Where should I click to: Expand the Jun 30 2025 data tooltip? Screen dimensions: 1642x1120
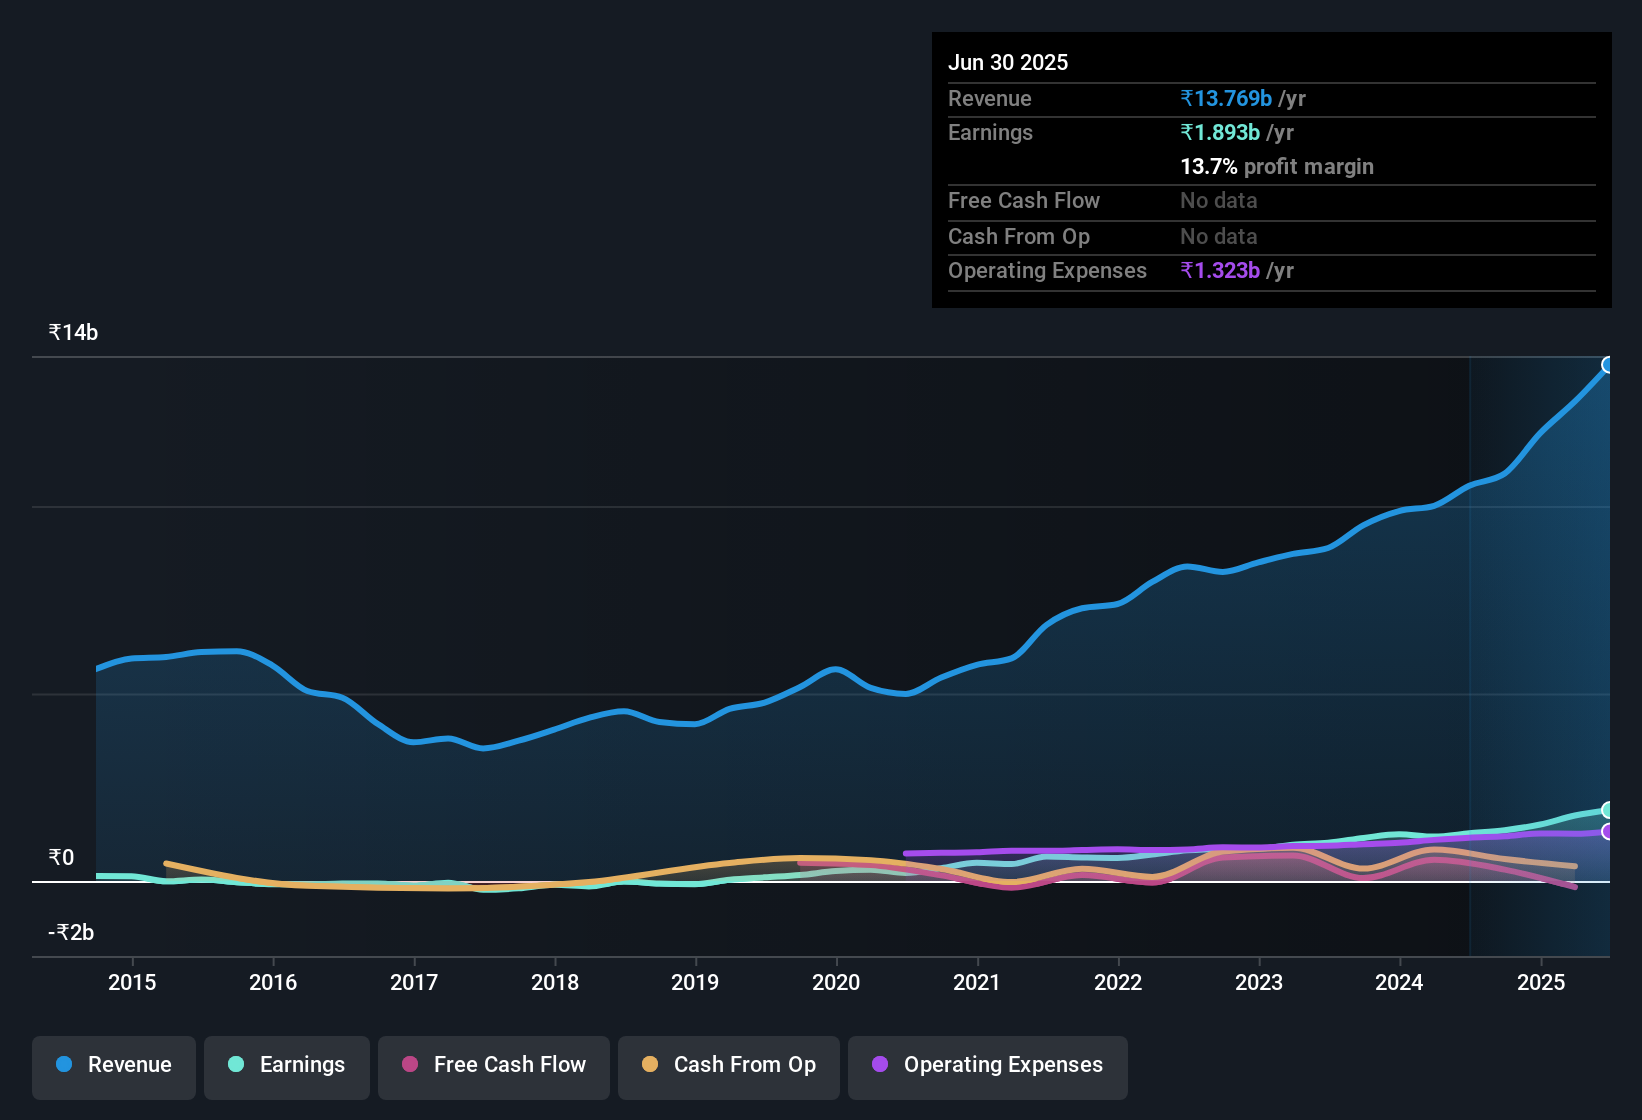pyautogui.click(x=1008, y=62)
